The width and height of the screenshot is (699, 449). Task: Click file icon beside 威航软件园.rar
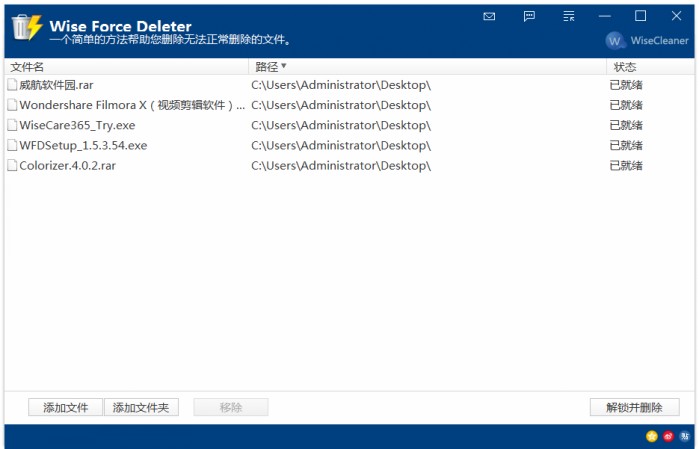12,85
